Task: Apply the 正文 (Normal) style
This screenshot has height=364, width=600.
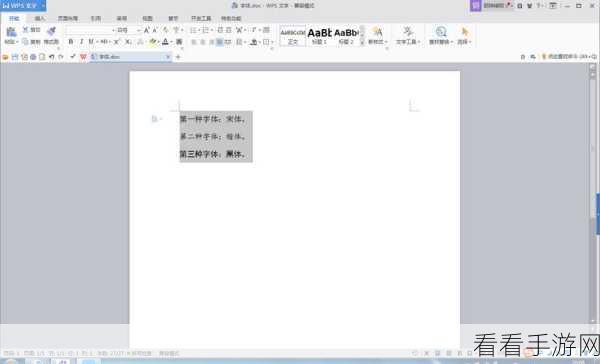Action: tap(293, 36)
